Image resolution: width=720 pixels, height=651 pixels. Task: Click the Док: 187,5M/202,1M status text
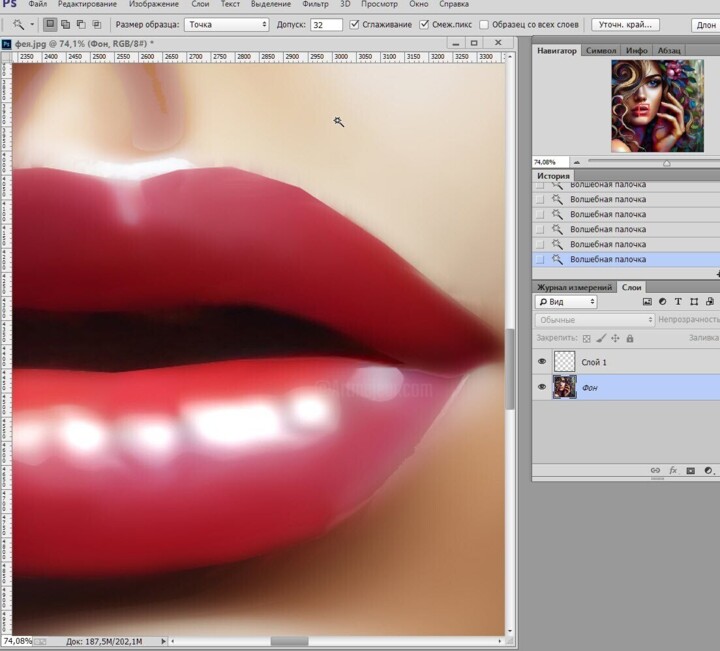click(104, 641)
